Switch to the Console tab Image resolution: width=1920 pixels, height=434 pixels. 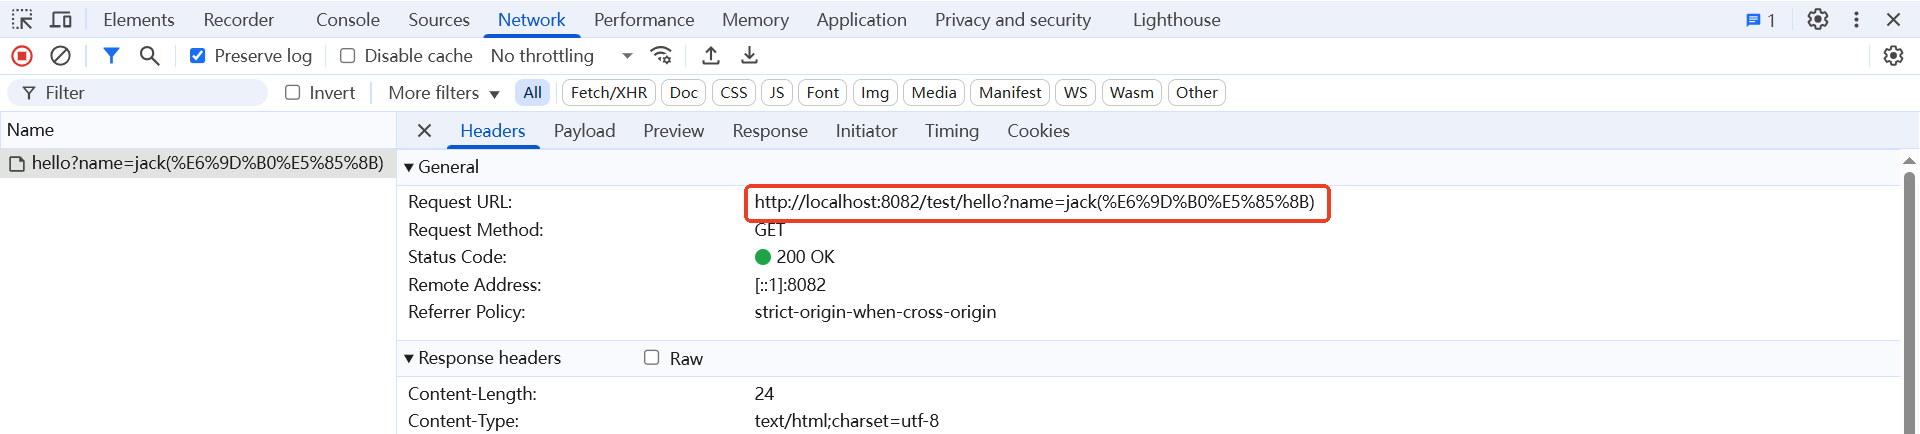click(x=347, y=20)
